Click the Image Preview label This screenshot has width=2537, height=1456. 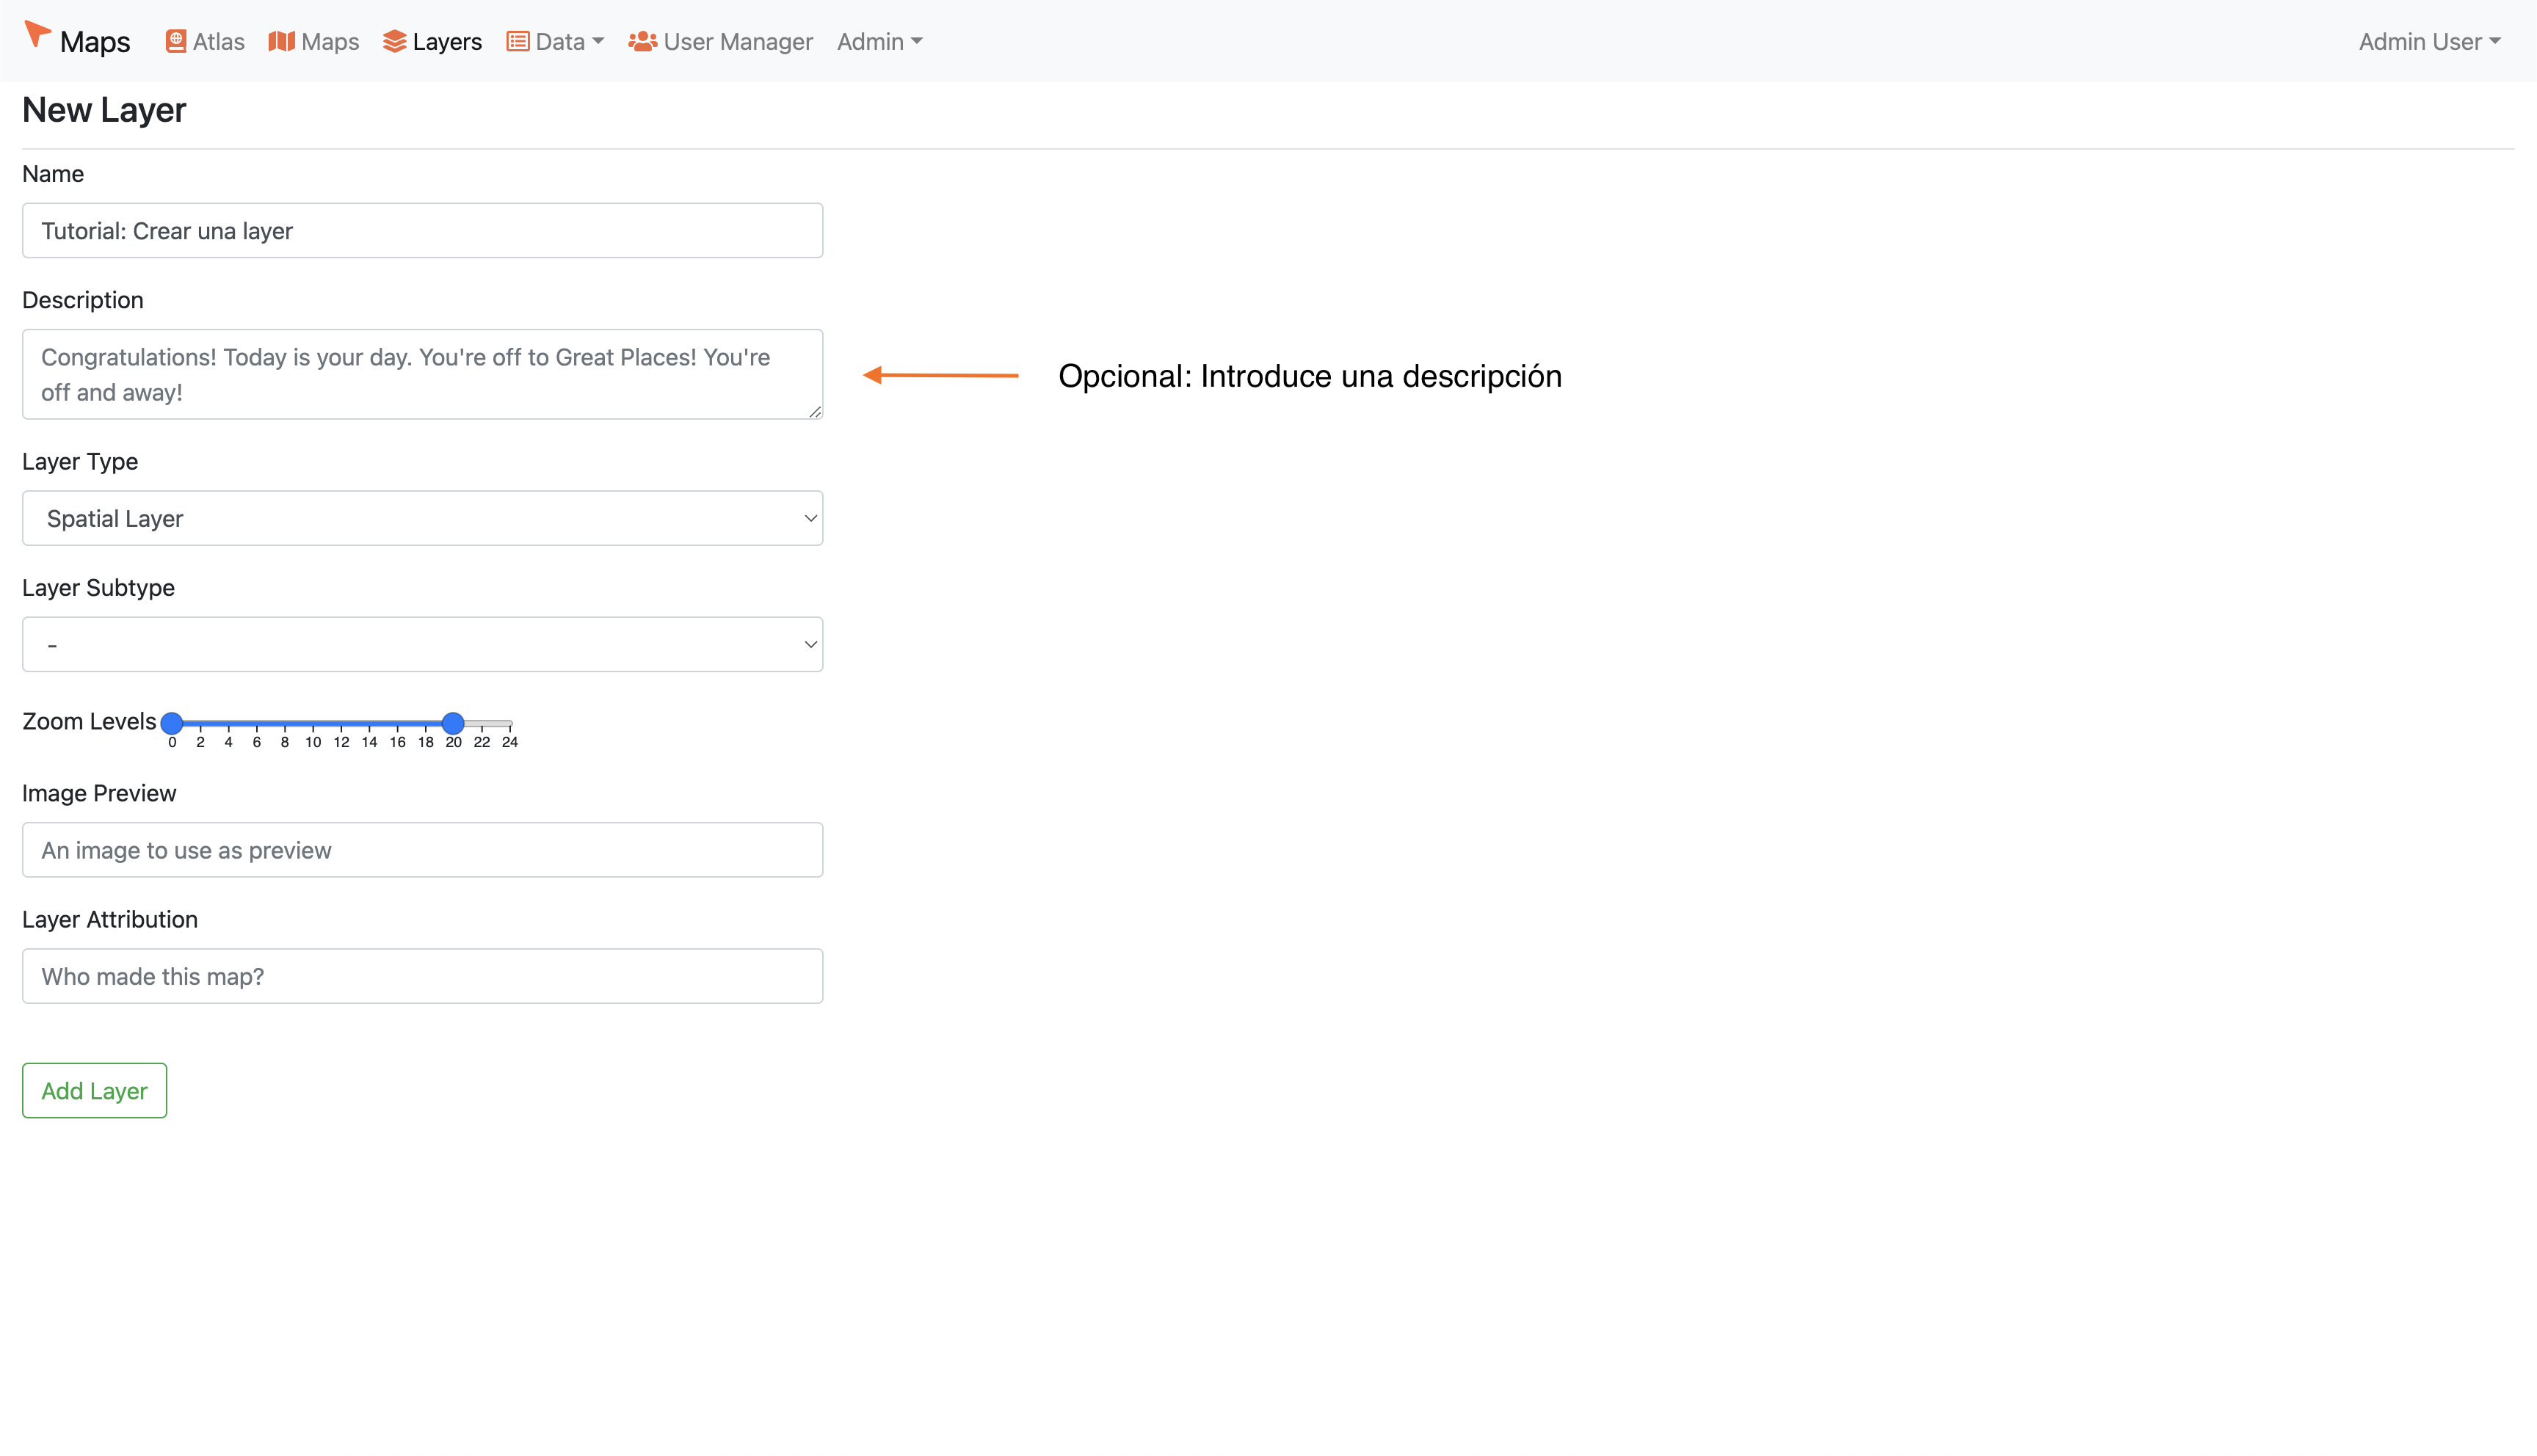99,793
